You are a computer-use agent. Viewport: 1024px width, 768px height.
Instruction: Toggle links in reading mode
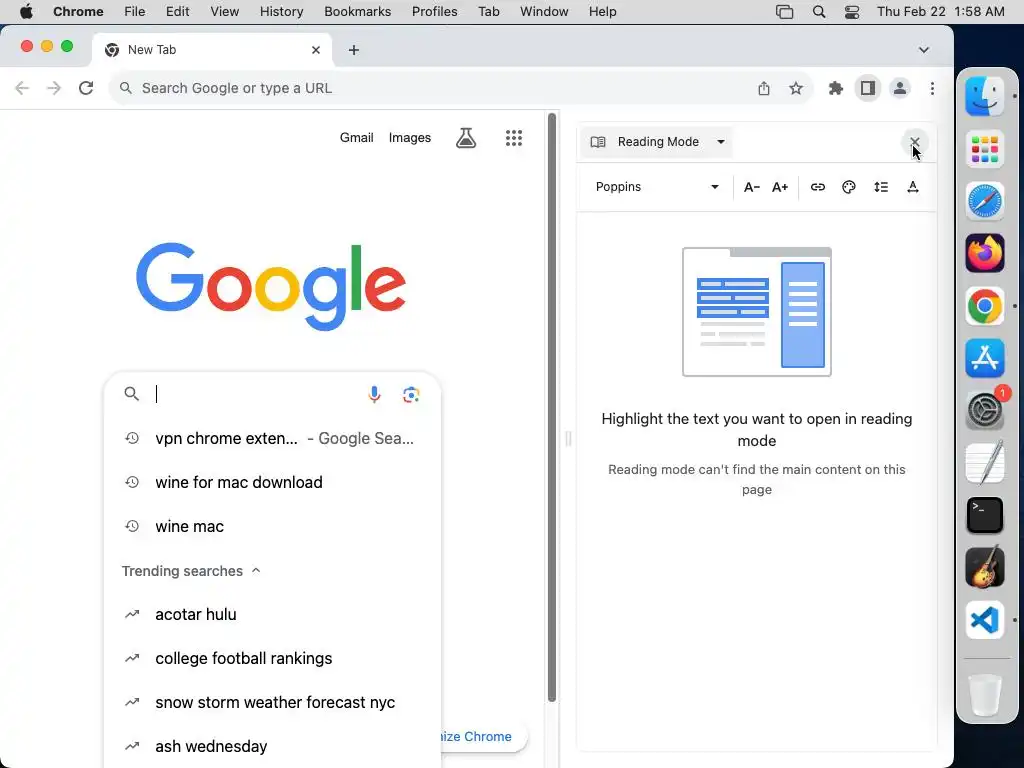pos(818,187)
